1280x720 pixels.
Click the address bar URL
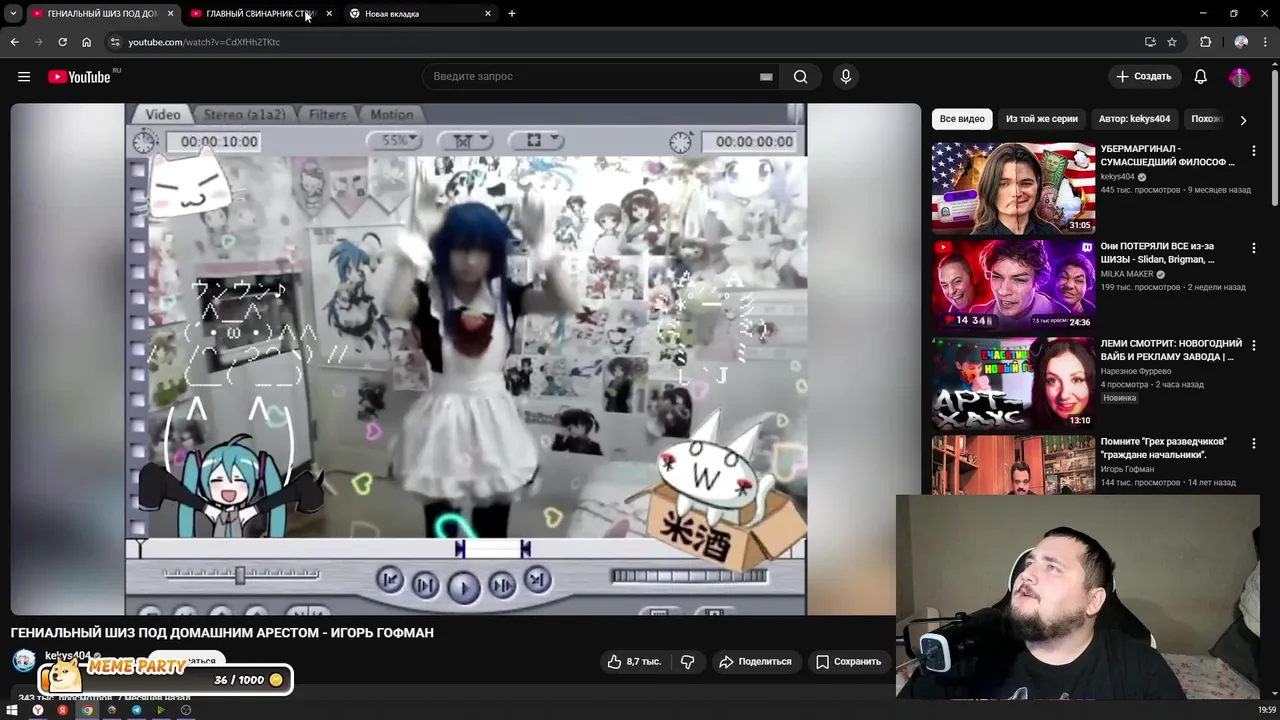click(x=204, y=42)
